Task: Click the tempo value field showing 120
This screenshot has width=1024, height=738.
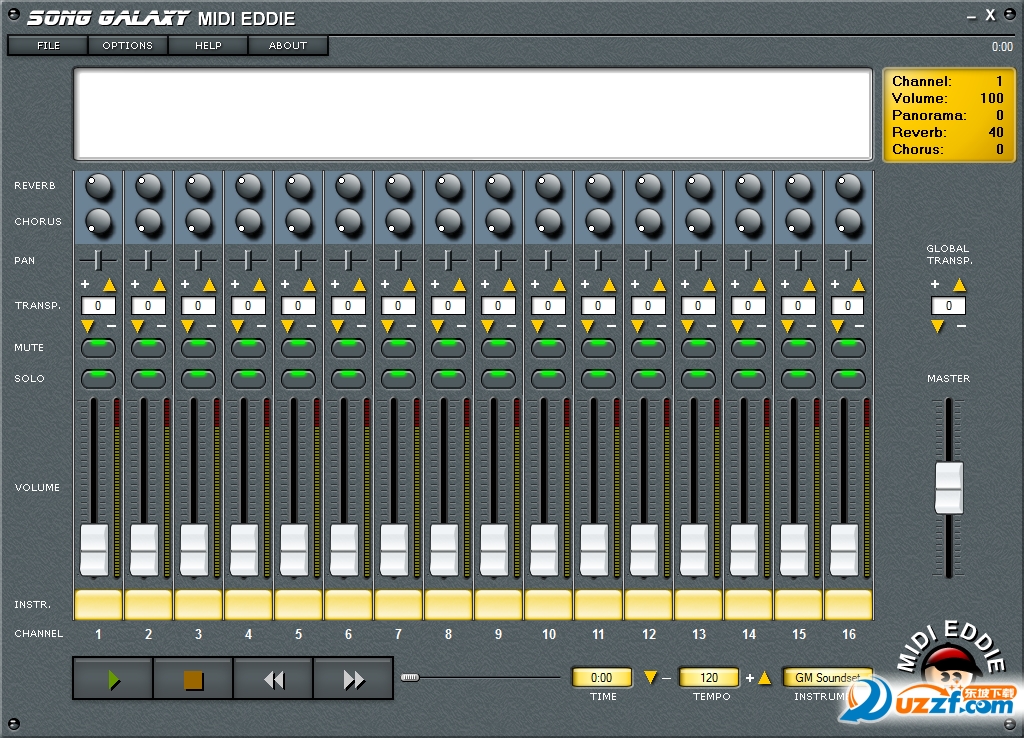Action: tap(709, 677)
